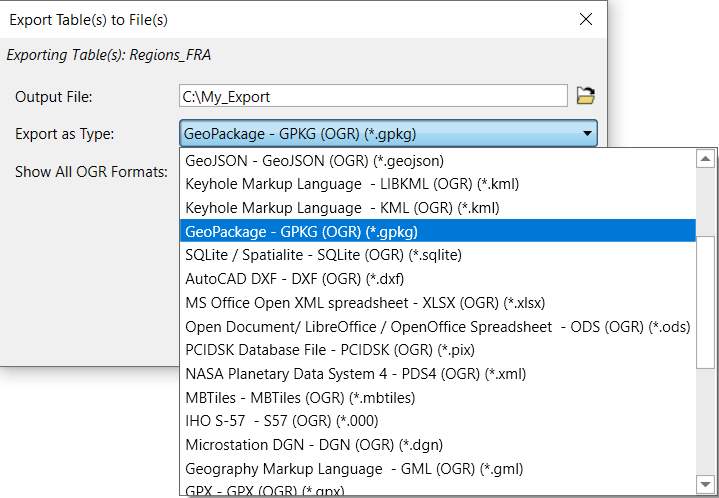The image size is (719, 498).
Task: Pick the highlighted GeoPackage GPKG list entry
Action: [438, 231]
